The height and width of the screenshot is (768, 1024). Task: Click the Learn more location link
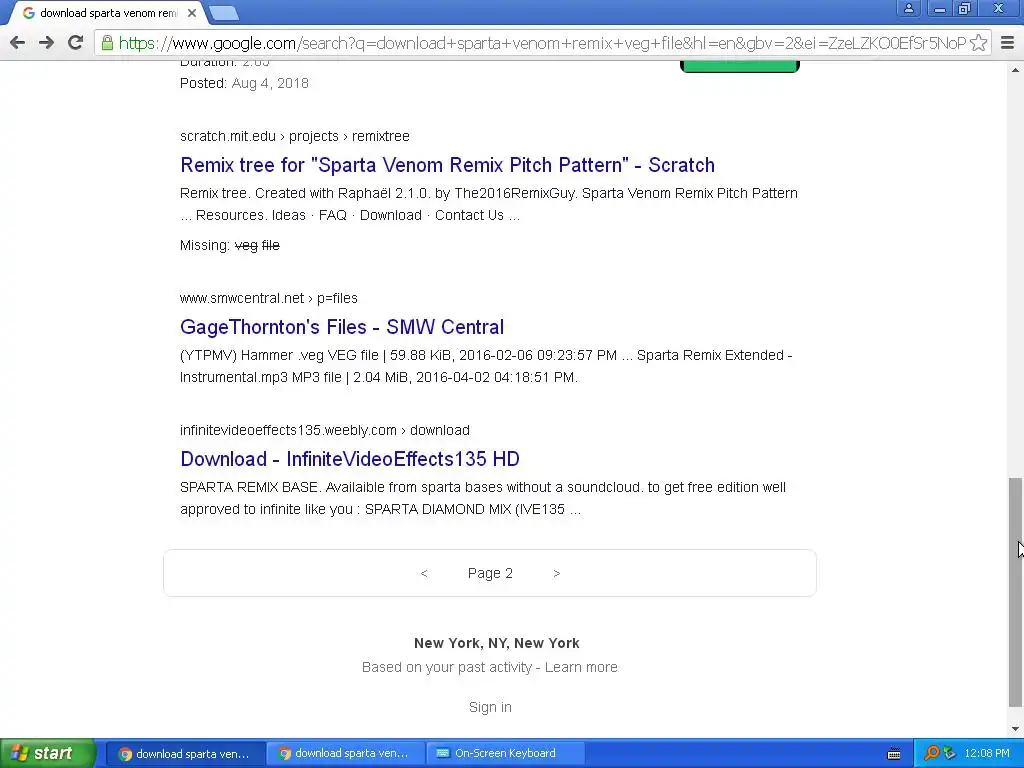(581, 667)
